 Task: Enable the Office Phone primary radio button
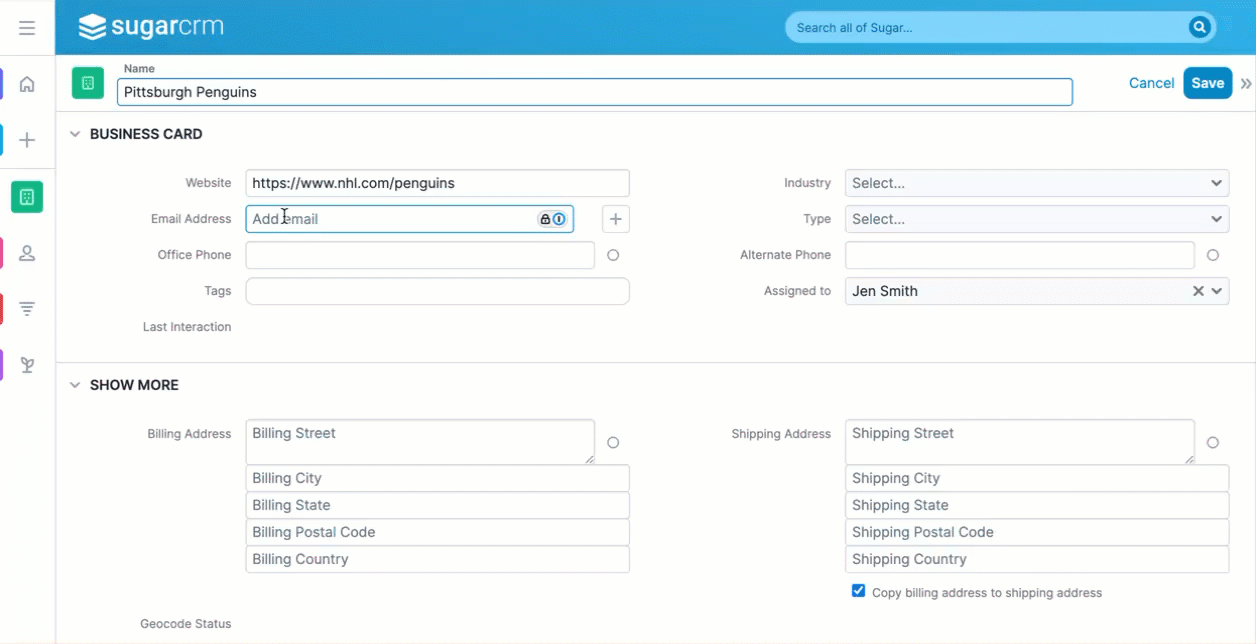click(613, 255)
